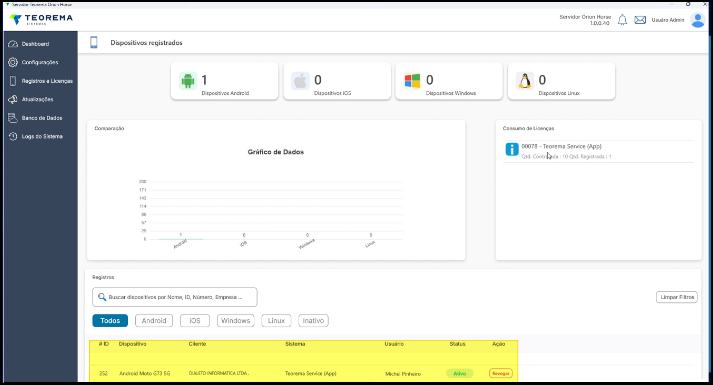Show Inativo devices filter
713x385 pixels.
(x=313, y=320)
